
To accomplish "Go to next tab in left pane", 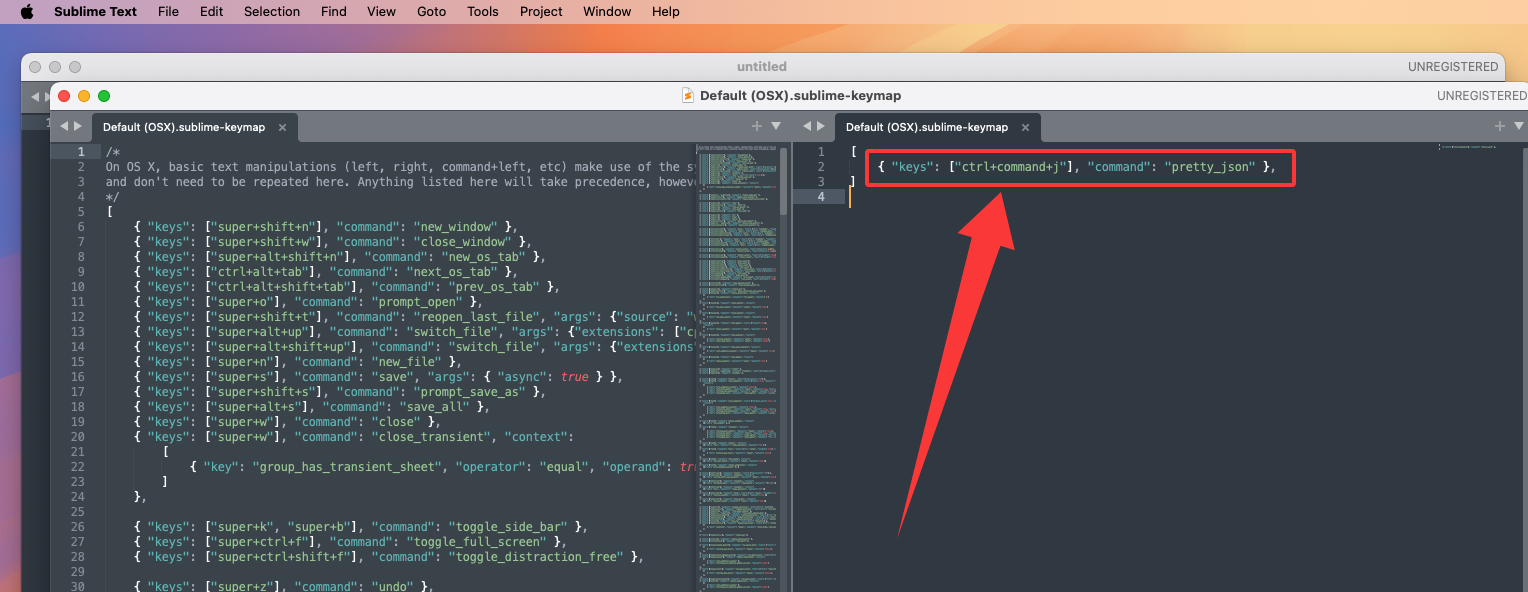I will tap(78, 126).
